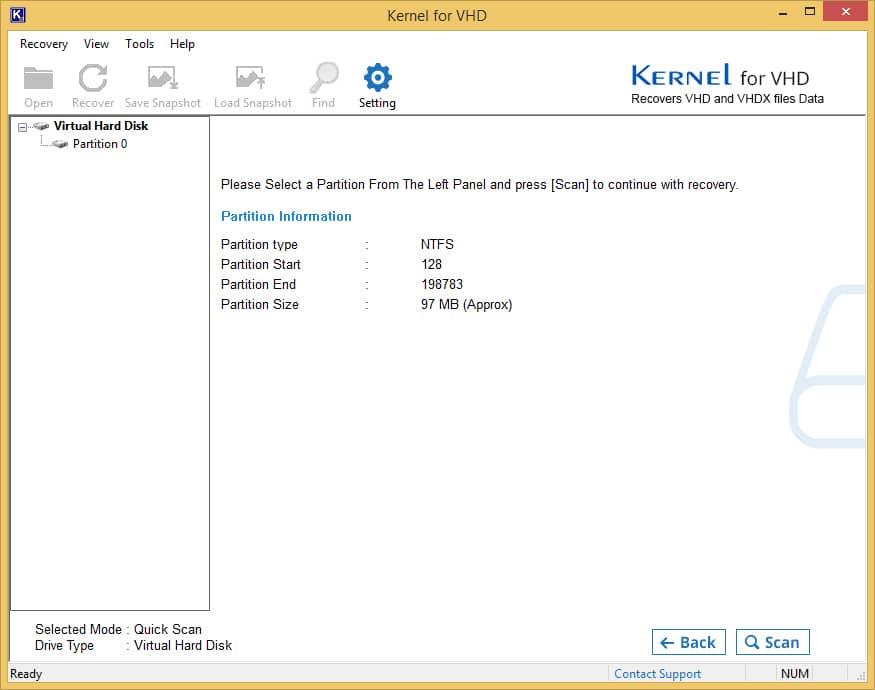
Task: Click the Partition Start label
Action: click(261, 265)
